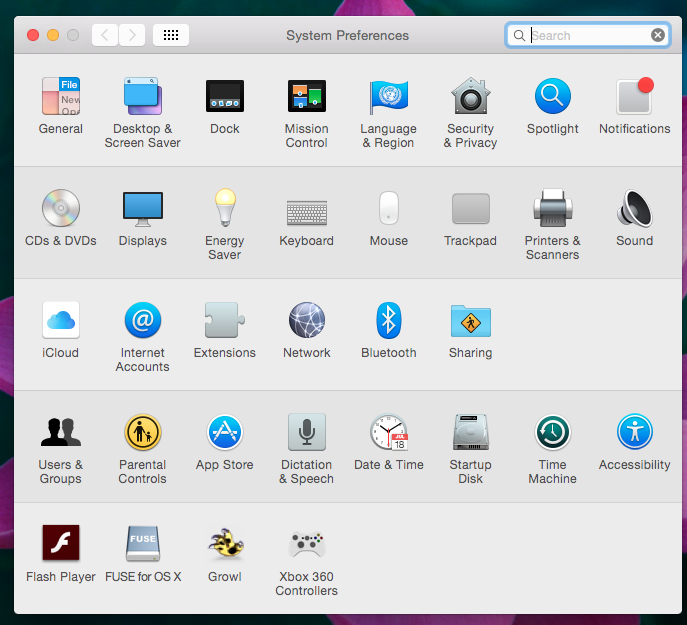Click the Show All grid button
This screenshot has height=625, width=687.
171,35
